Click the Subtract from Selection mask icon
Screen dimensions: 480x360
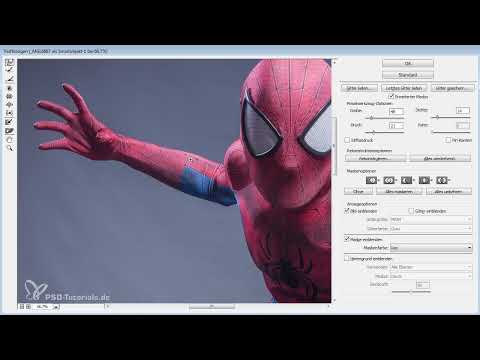pos(406,180)
